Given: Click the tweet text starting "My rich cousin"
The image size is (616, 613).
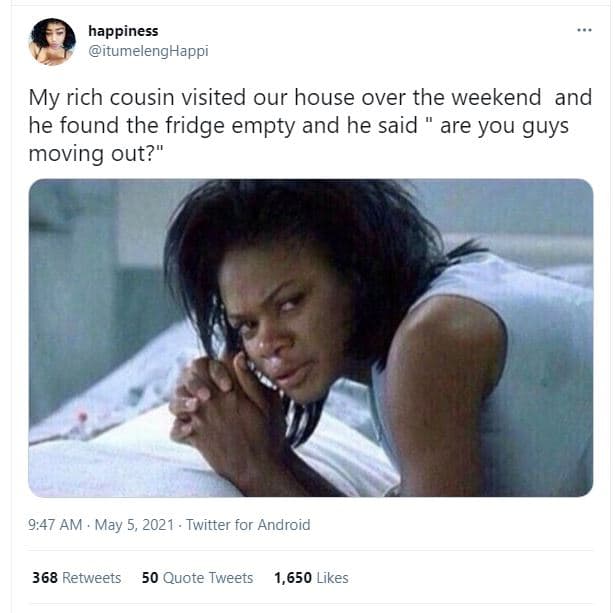Looking at the screenshot, I should 310,125.
